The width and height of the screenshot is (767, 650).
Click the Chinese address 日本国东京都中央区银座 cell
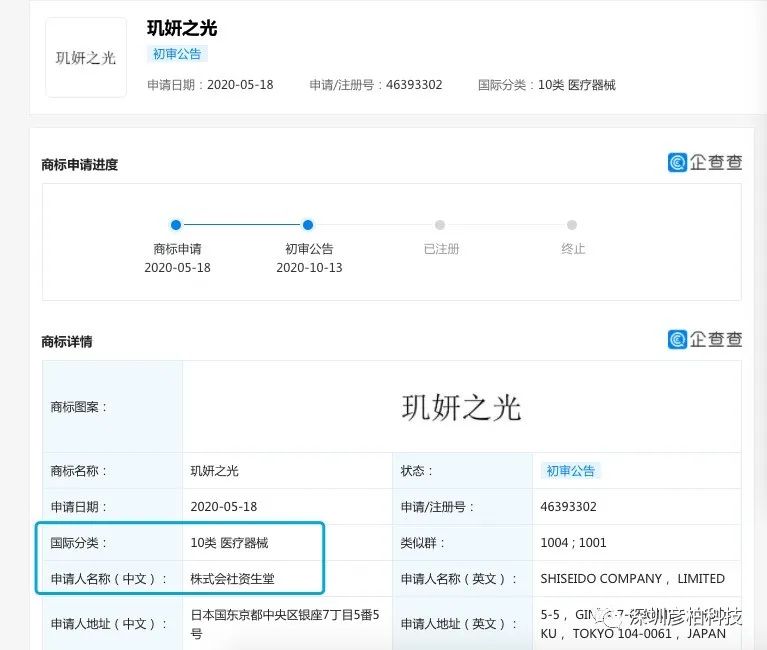(288, 624)
